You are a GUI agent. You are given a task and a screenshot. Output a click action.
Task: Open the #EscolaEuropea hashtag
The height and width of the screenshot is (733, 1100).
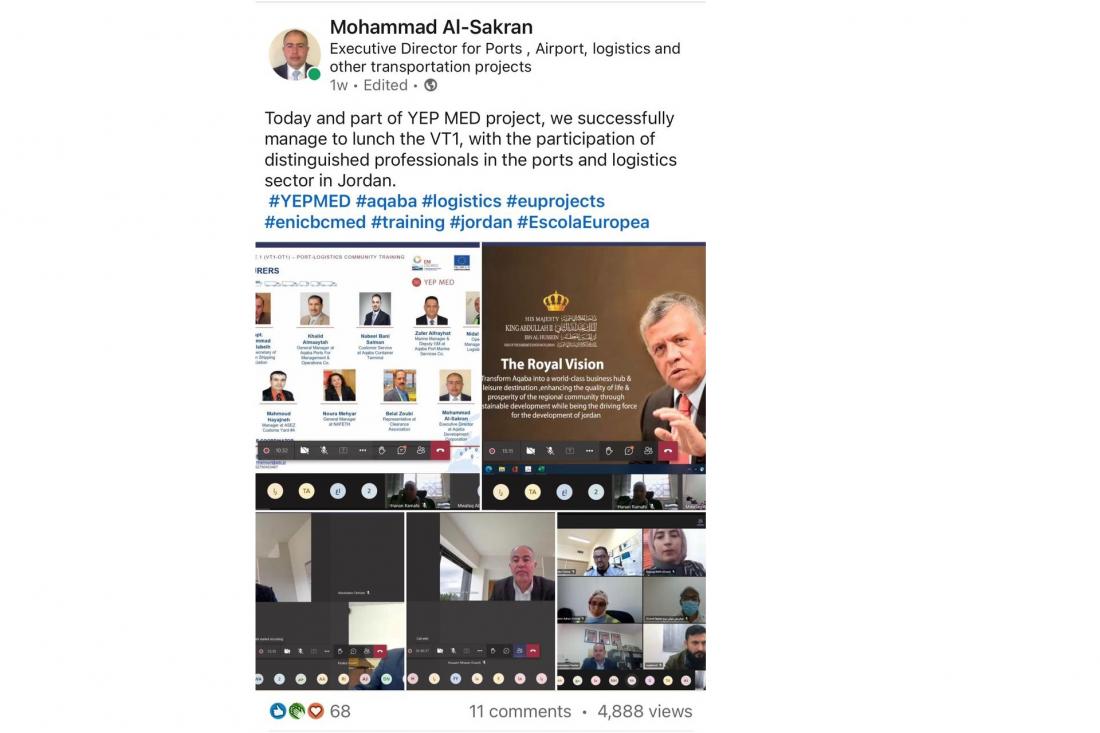point(583,222)
